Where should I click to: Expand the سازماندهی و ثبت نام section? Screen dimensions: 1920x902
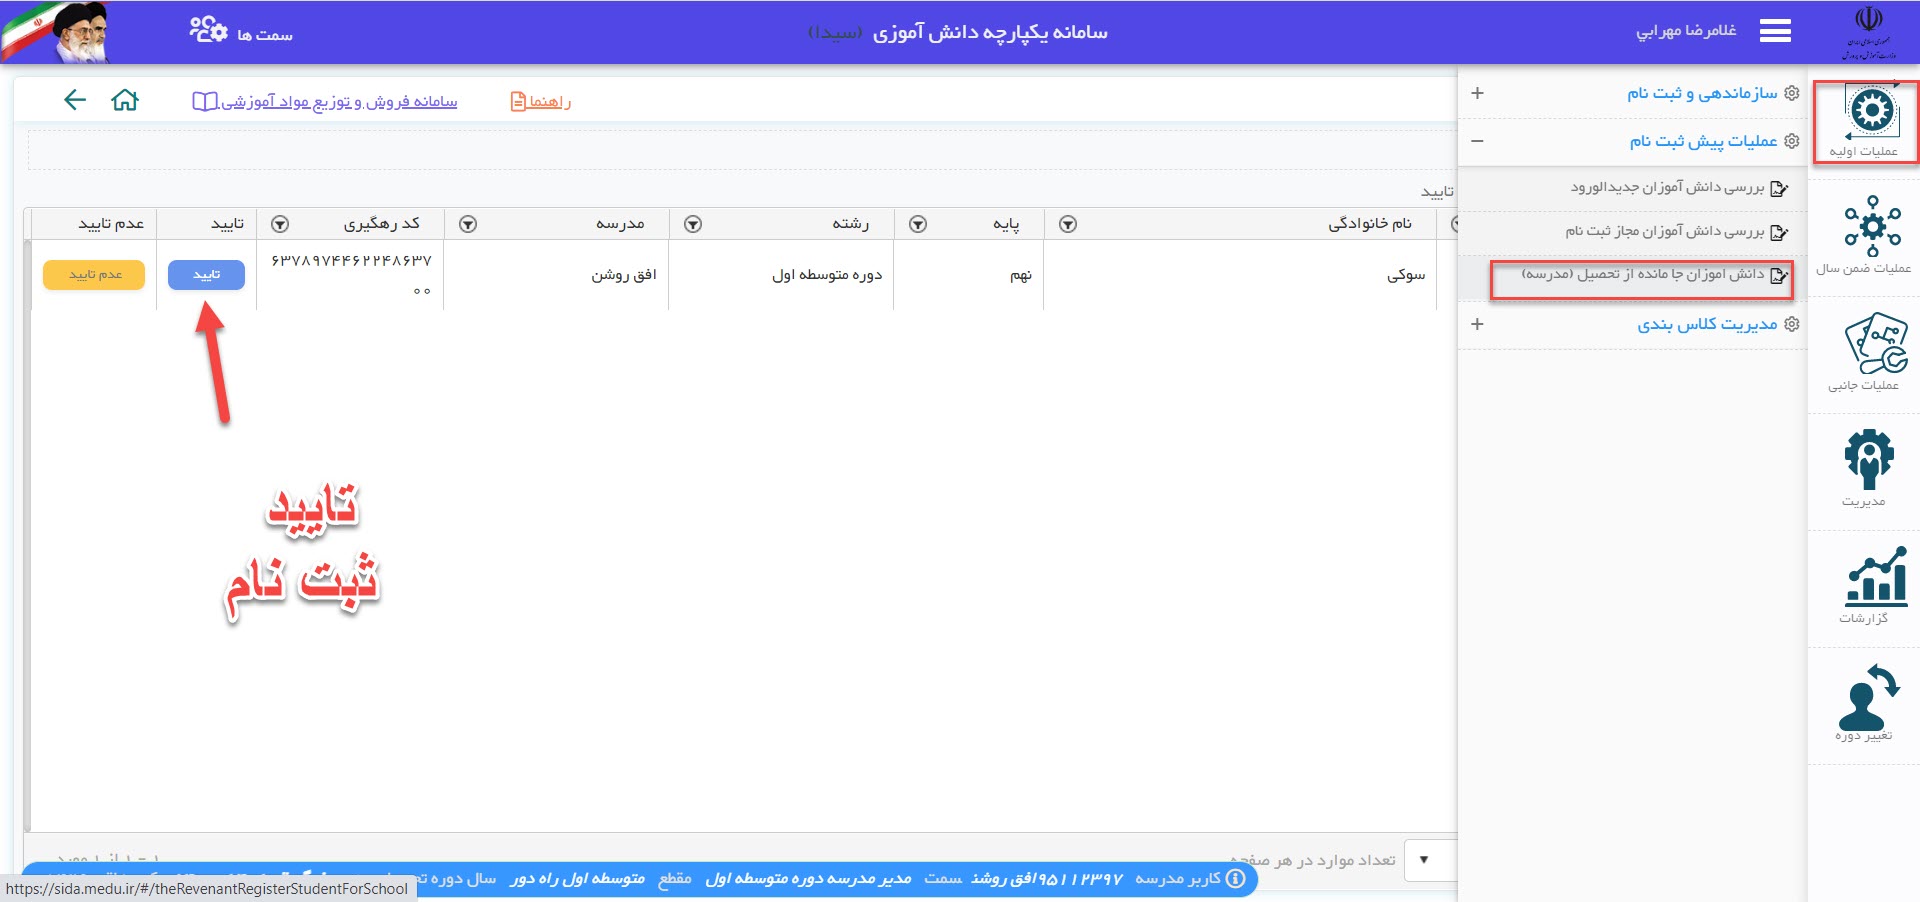(1477, 93)
